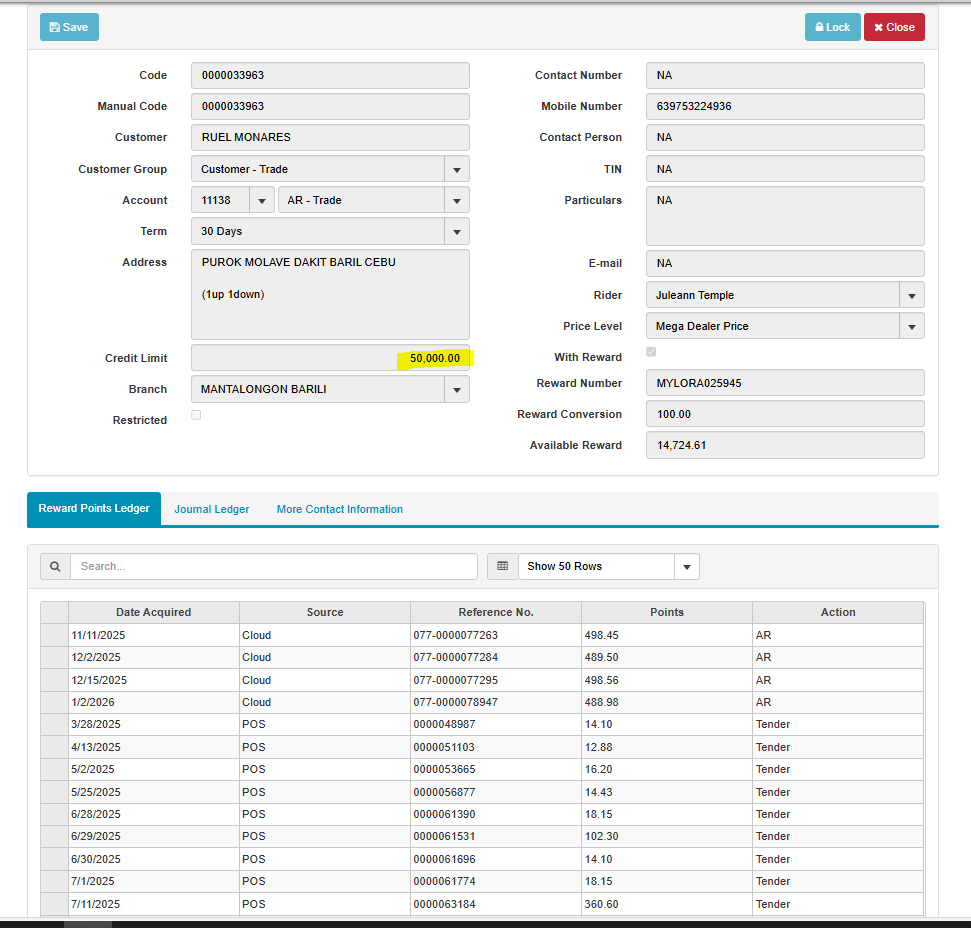Click the Credit Limit field

point(330,358)
